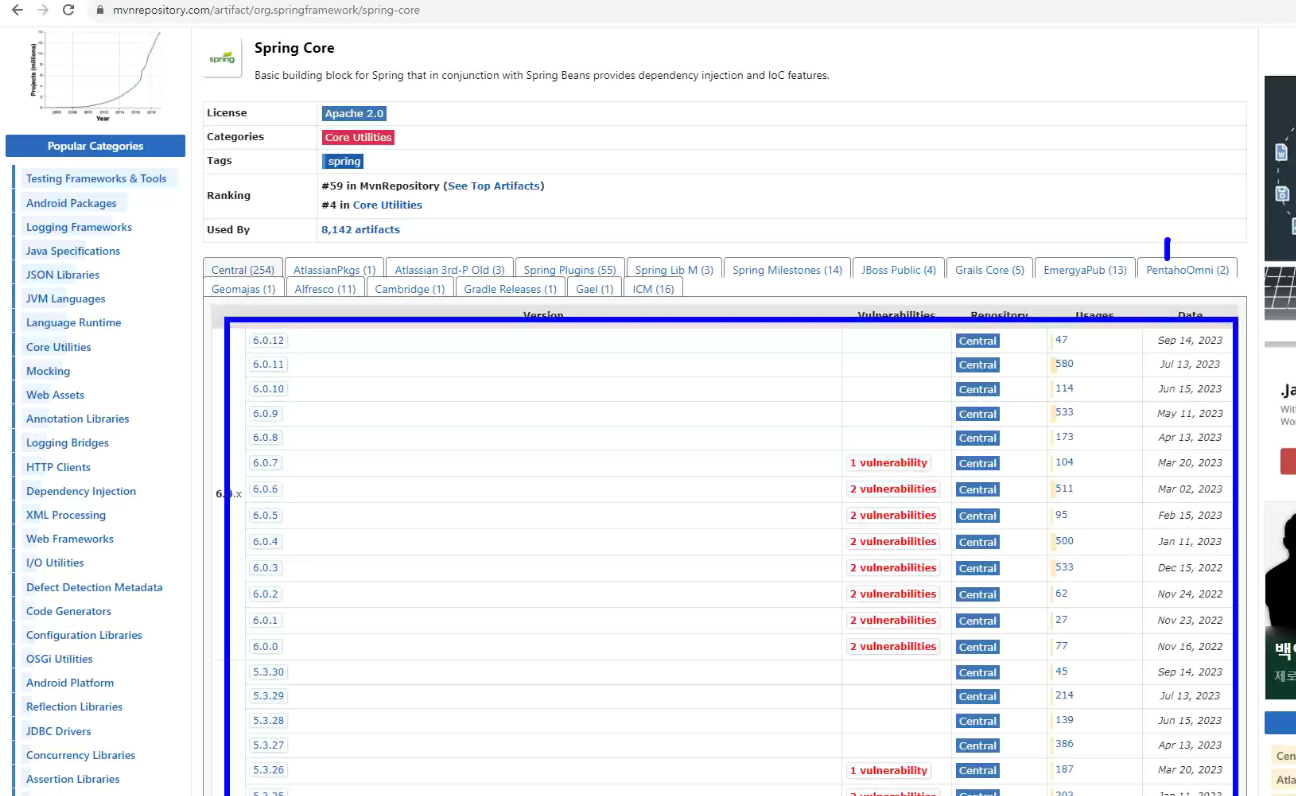This screenshot has height=796, width=1296.
Task: Select the EmergyaPub (13) tab
Action: click(1085, 270)
